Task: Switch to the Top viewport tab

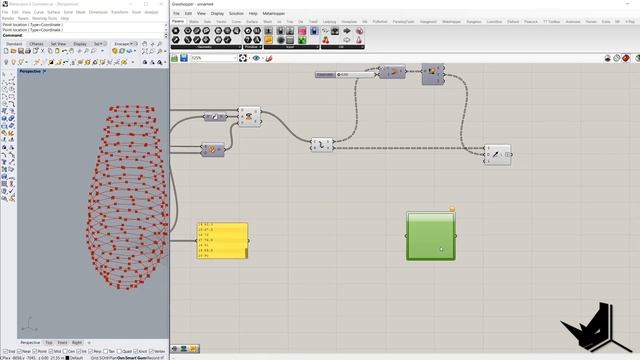Action: 49,342
